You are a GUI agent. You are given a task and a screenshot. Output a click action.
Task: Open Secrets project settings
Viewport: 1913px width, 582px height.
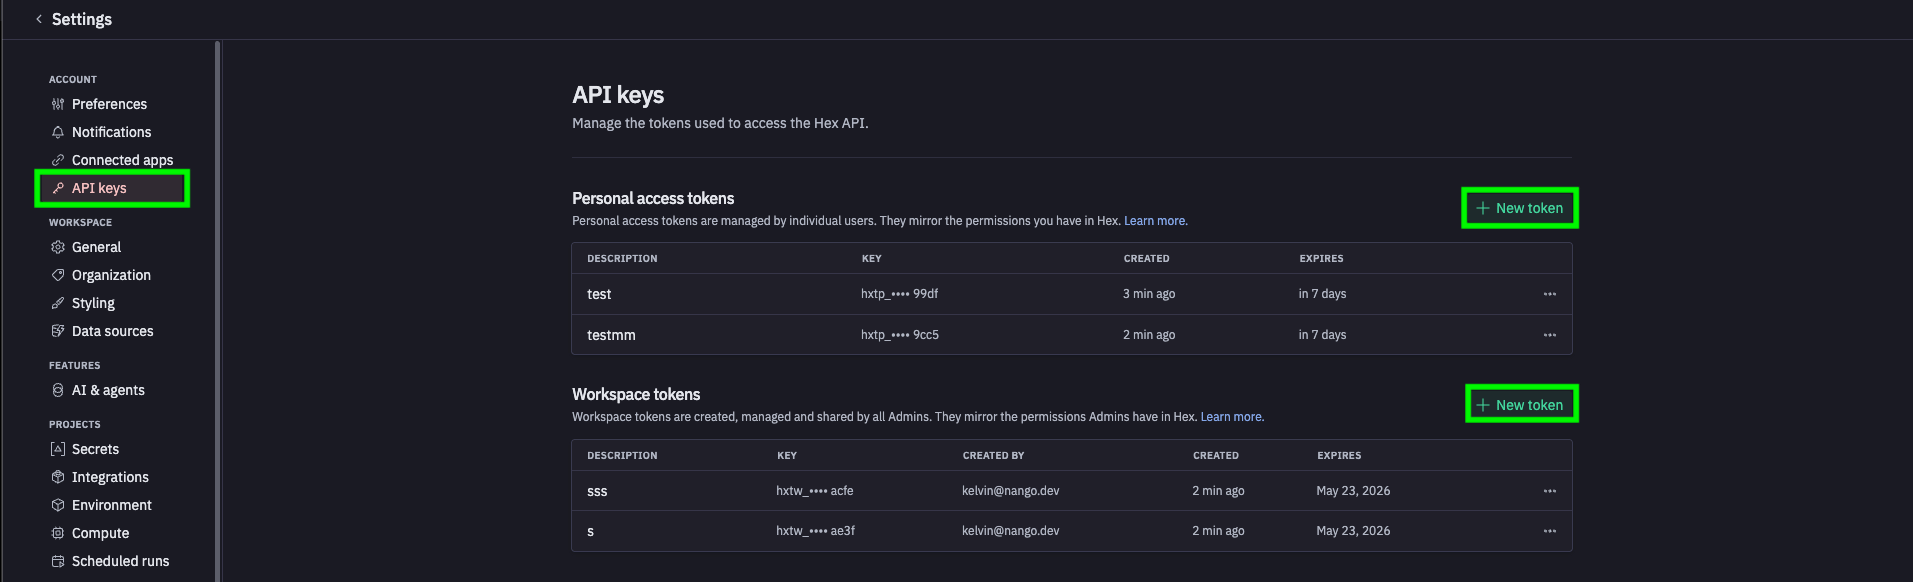pos(95,449)
